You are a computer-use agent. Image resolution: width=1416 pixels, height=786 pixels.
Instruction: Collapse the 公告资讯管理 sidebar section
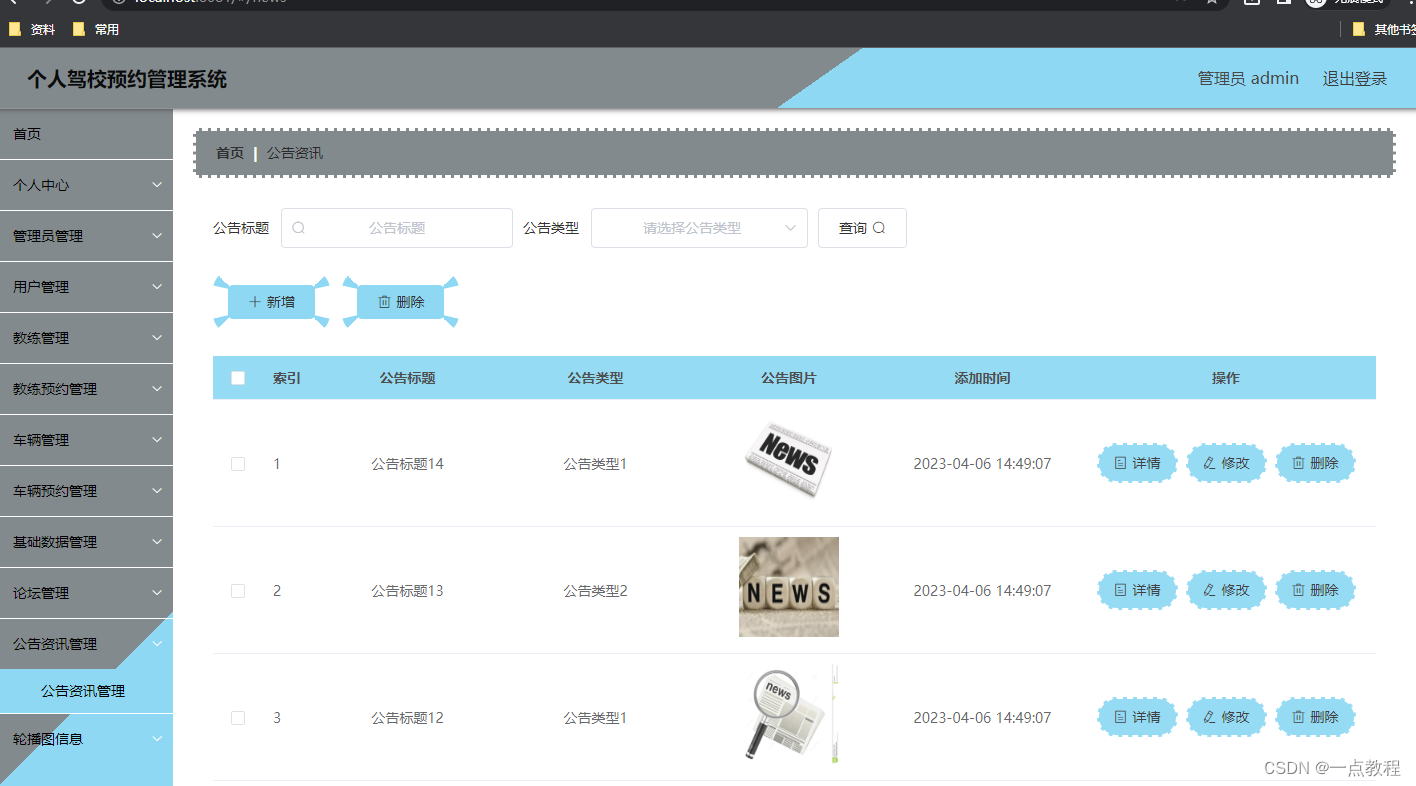click(87, 643)
